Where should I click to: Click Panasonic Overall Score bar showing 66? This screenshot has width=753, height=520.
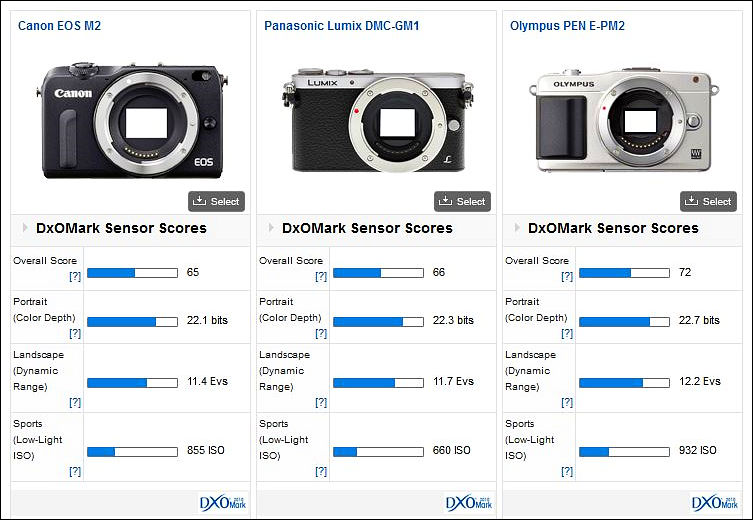coord(378,273)
